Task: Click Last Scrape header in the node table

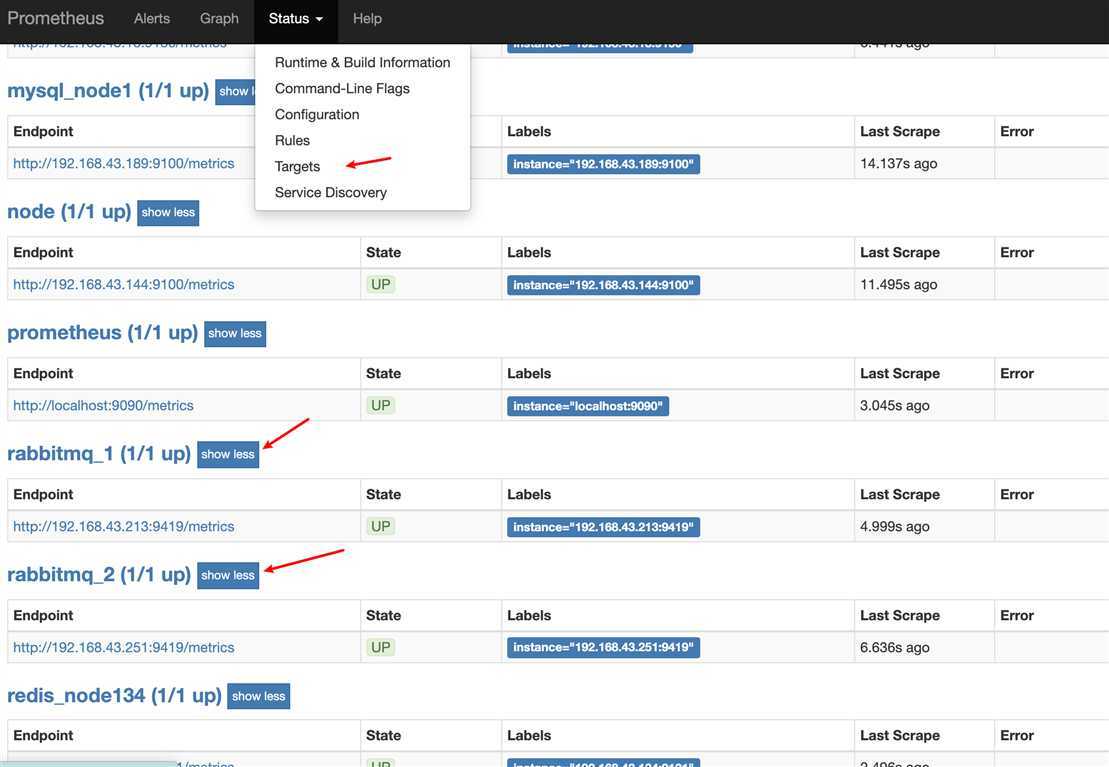Action: click(900, 253)
